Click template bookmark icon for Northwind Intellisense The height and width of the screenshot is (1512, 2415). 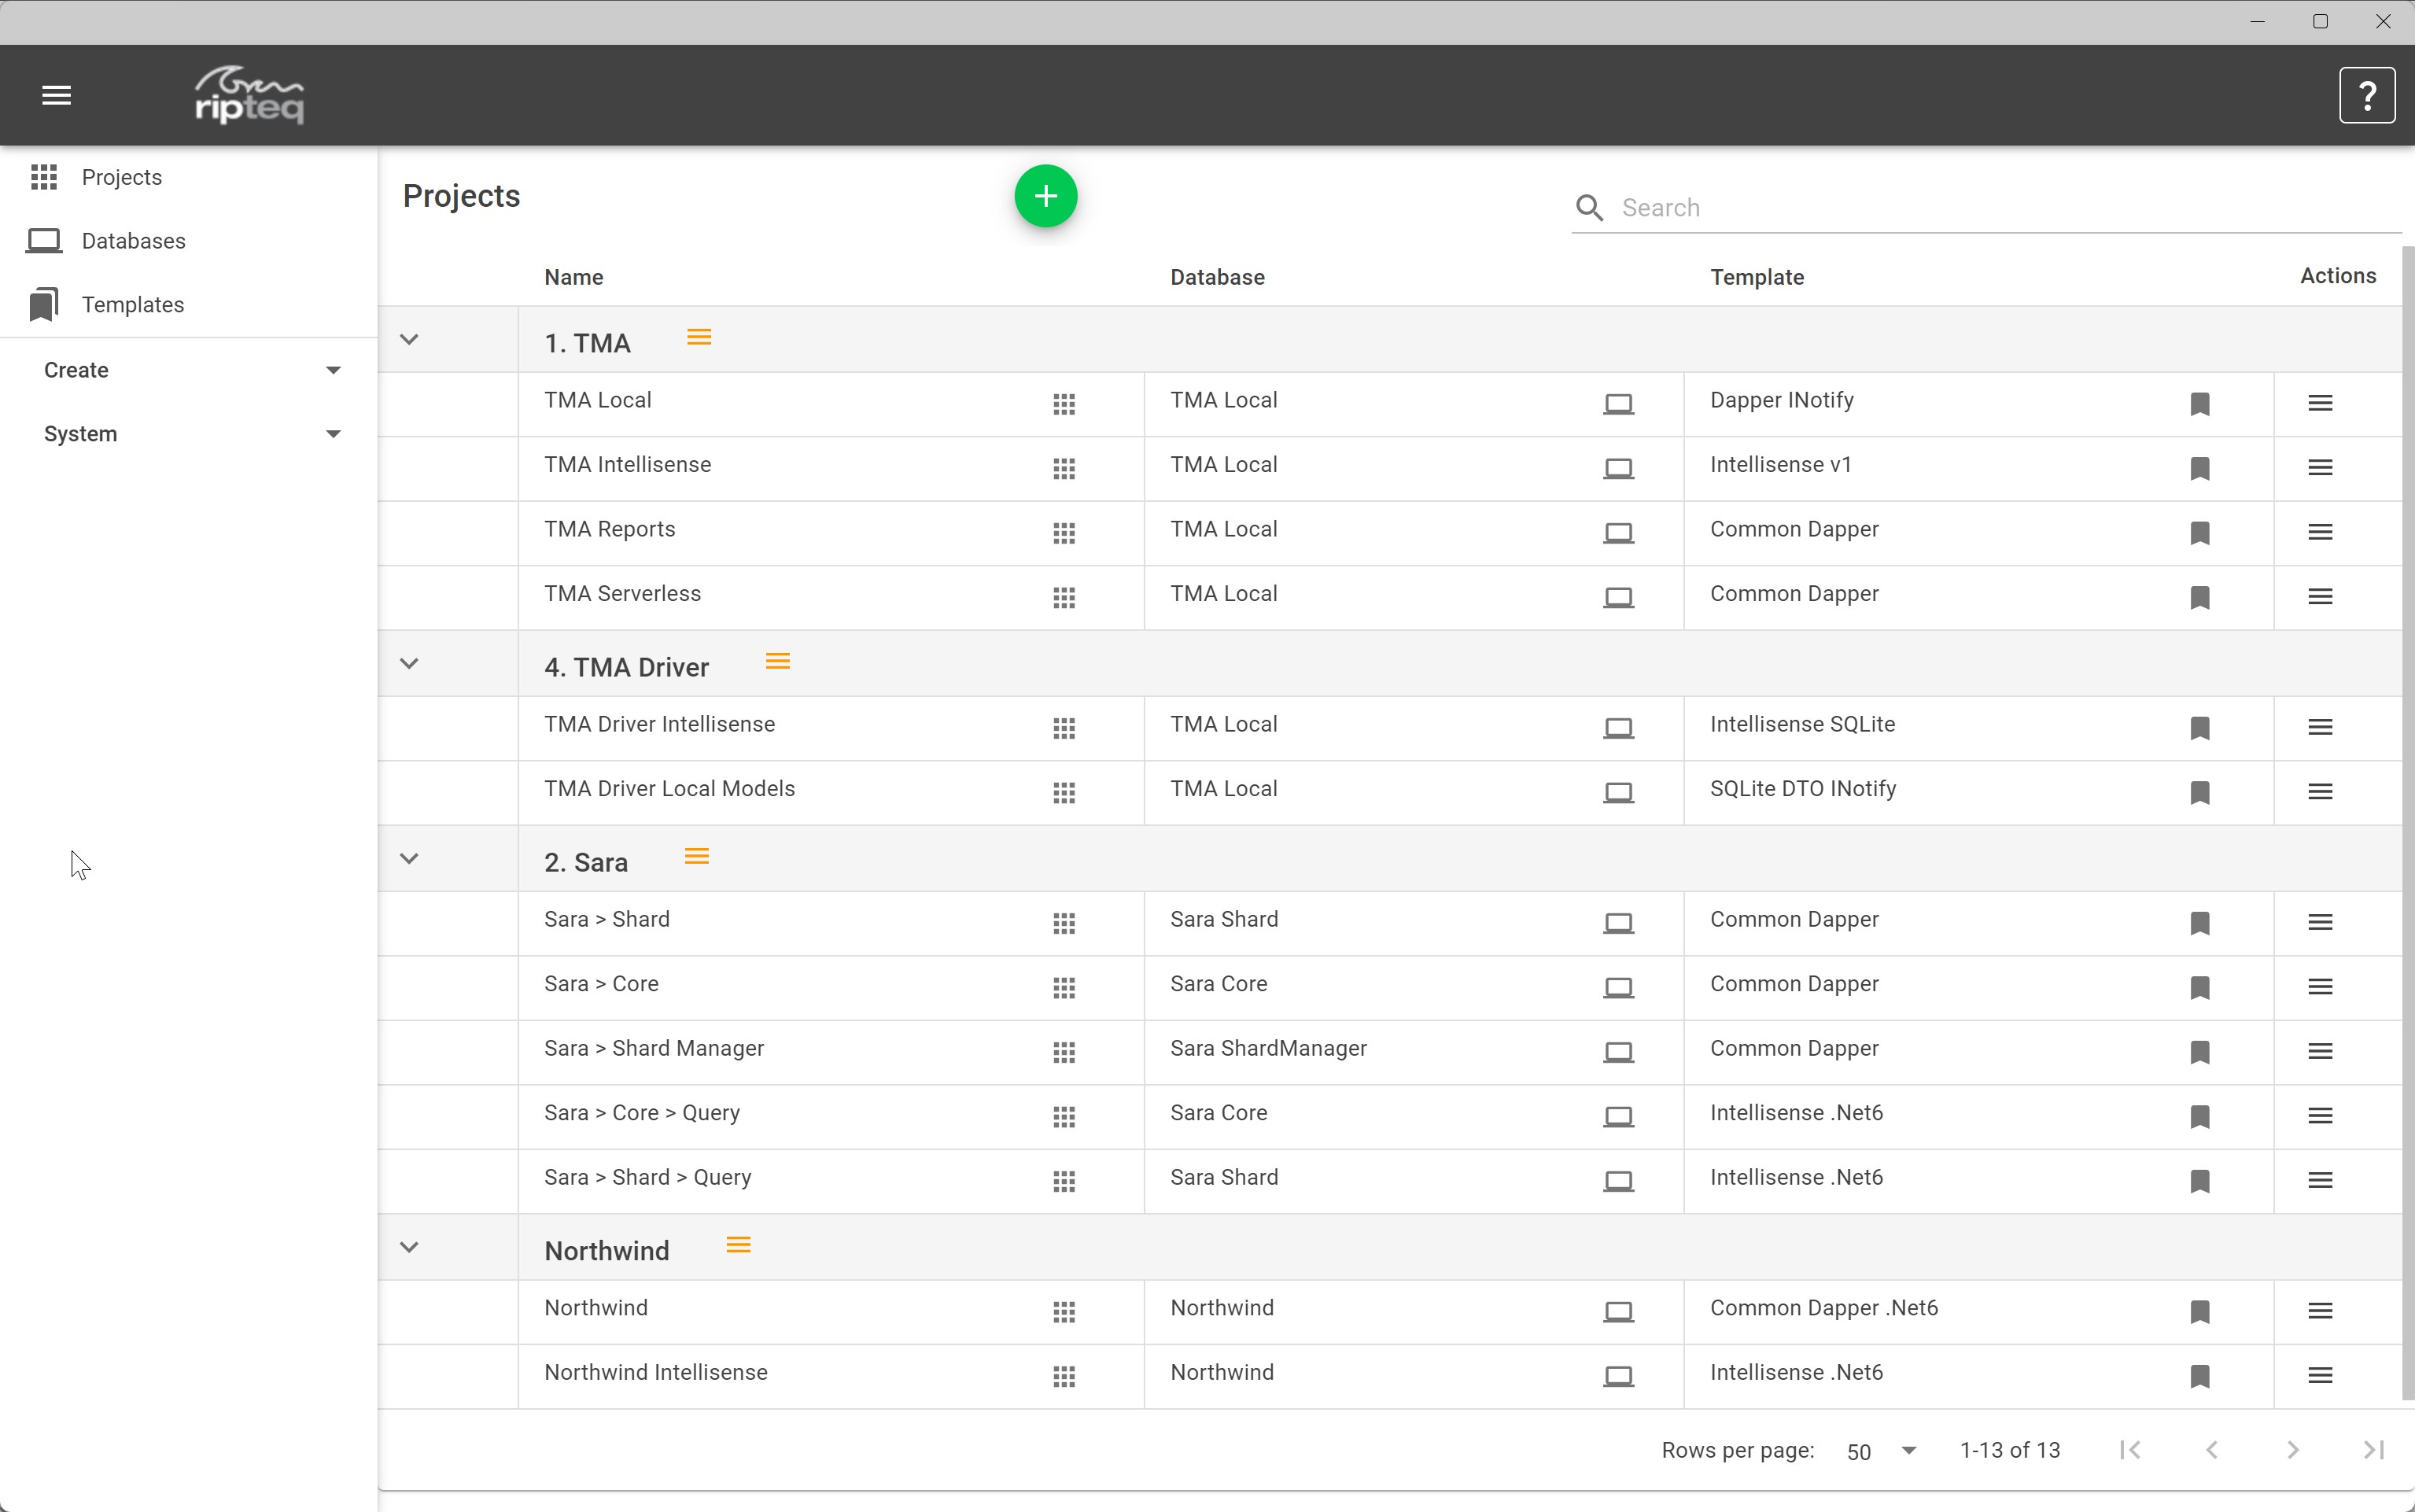click(x=2199, y=1376)
